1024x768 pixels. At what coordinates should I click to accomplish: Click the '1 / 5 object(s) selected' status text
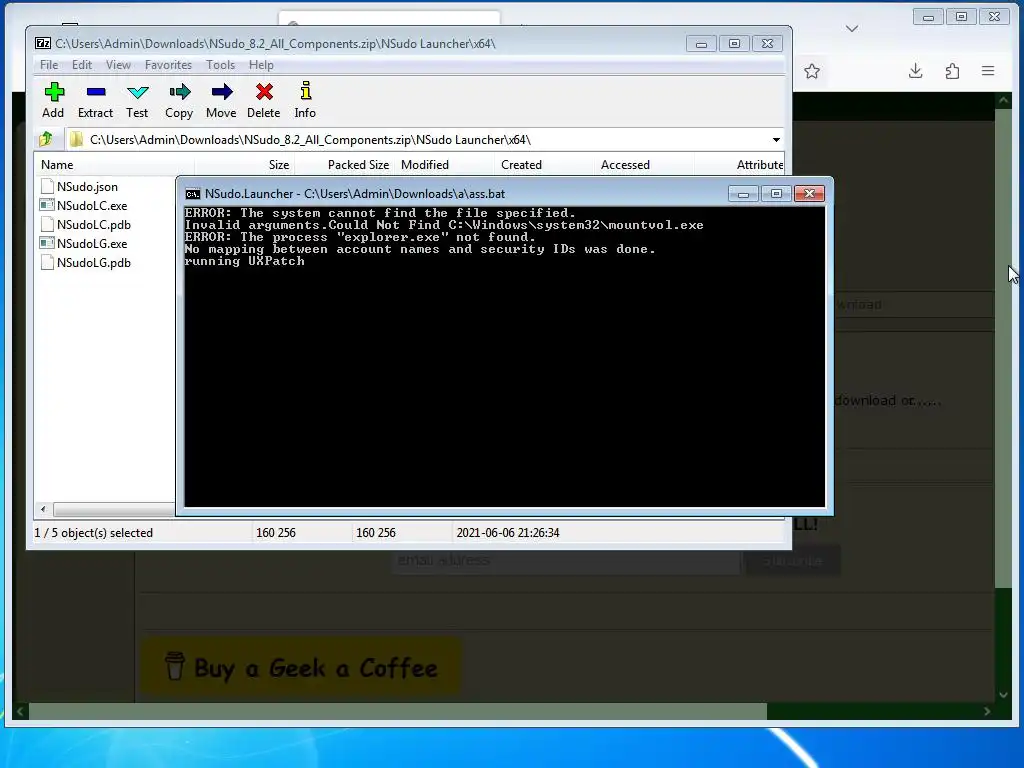(93, 533)
